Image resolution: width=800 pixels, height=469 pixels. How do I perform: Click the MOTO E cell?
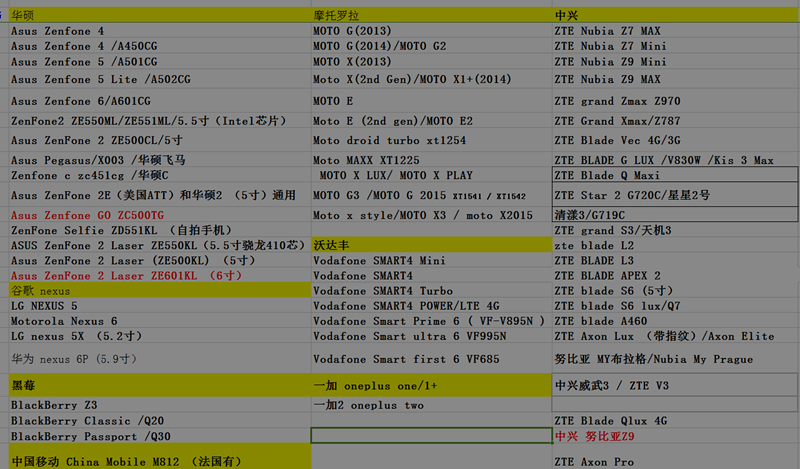(432, 101)
